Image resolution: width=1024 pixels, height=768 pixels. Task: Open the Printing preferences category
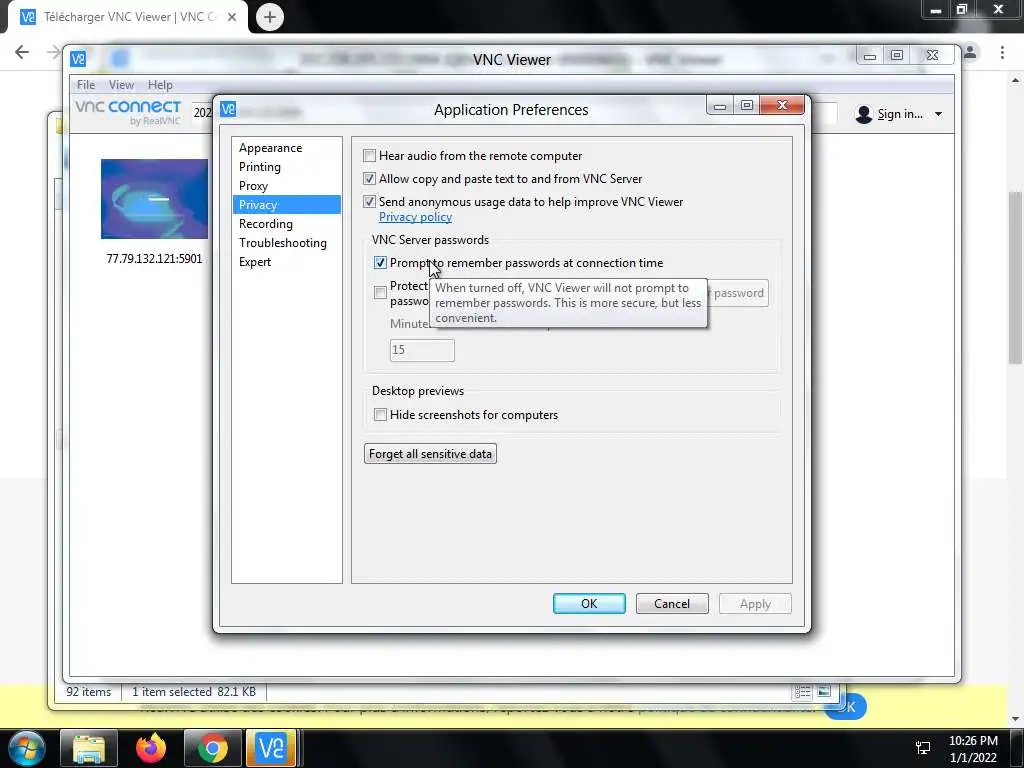coord(259,167)
